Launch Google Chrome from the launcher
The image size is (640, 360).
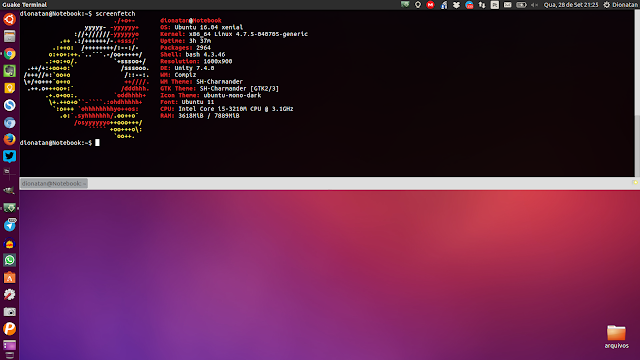9,54
